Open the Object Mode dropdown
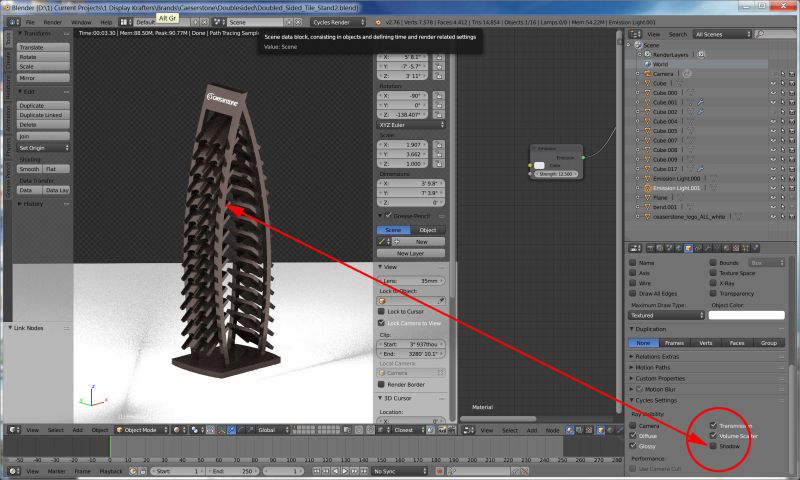This screenshot has width=800, height=480. 141,430
